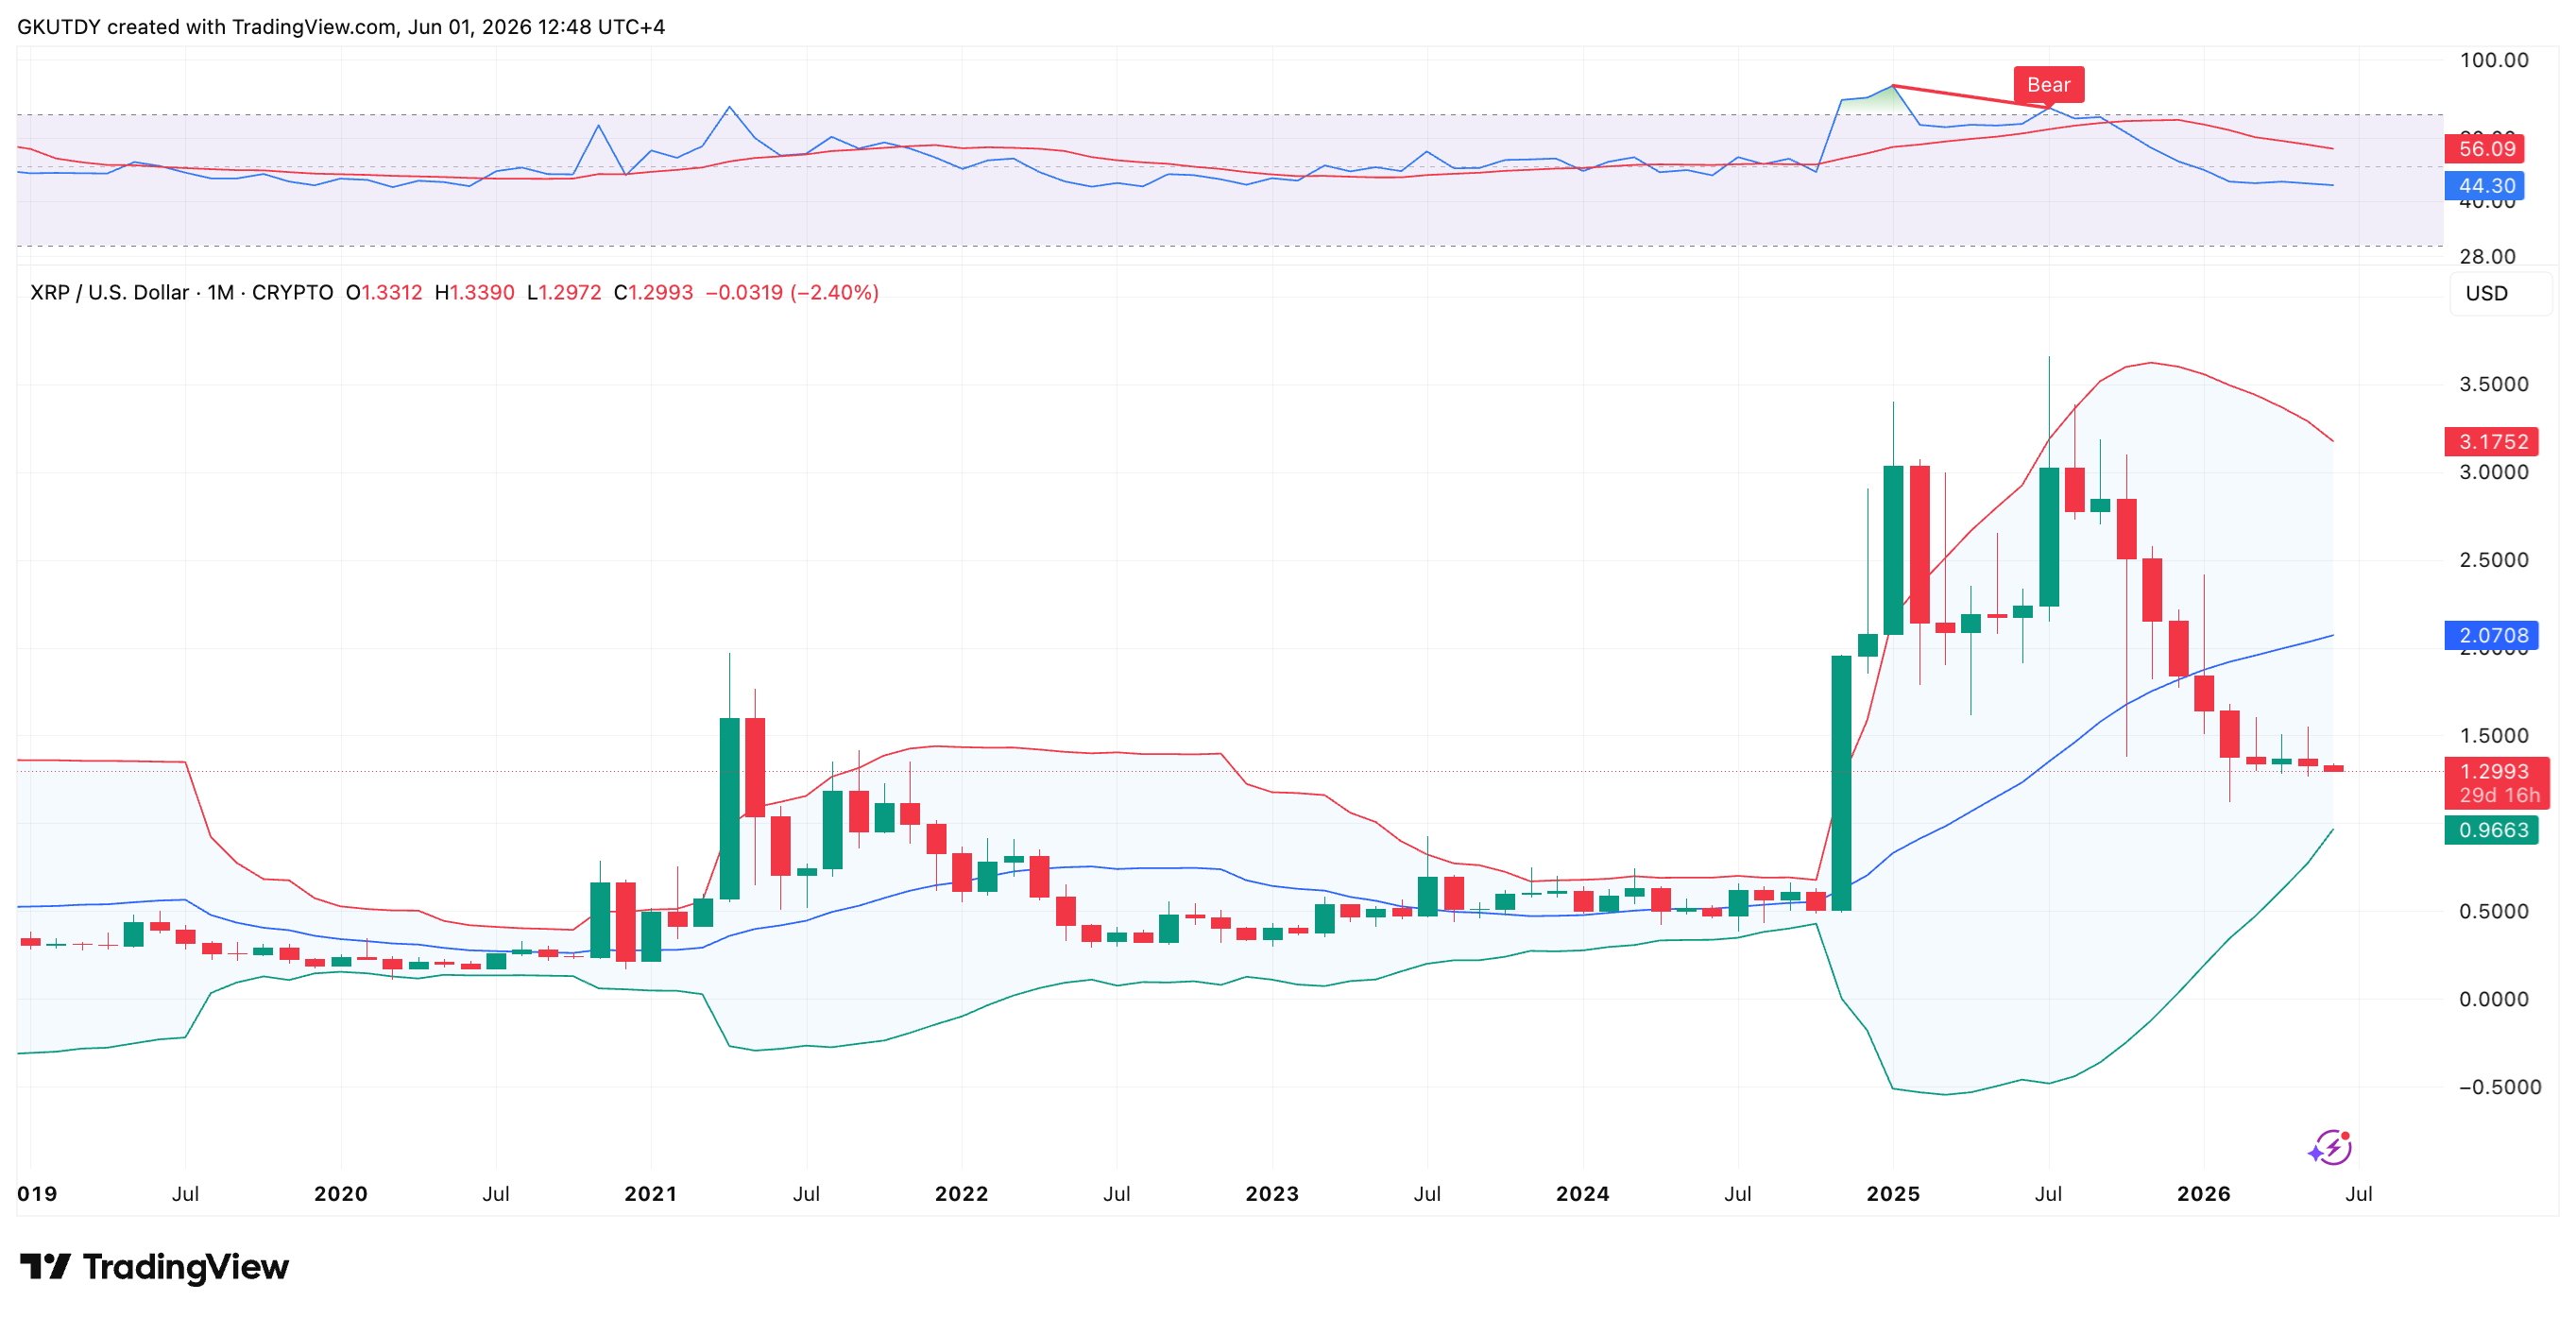
Task: Click the change value −0.0319 (−2.40%)
Action: [x=792, y=293]
